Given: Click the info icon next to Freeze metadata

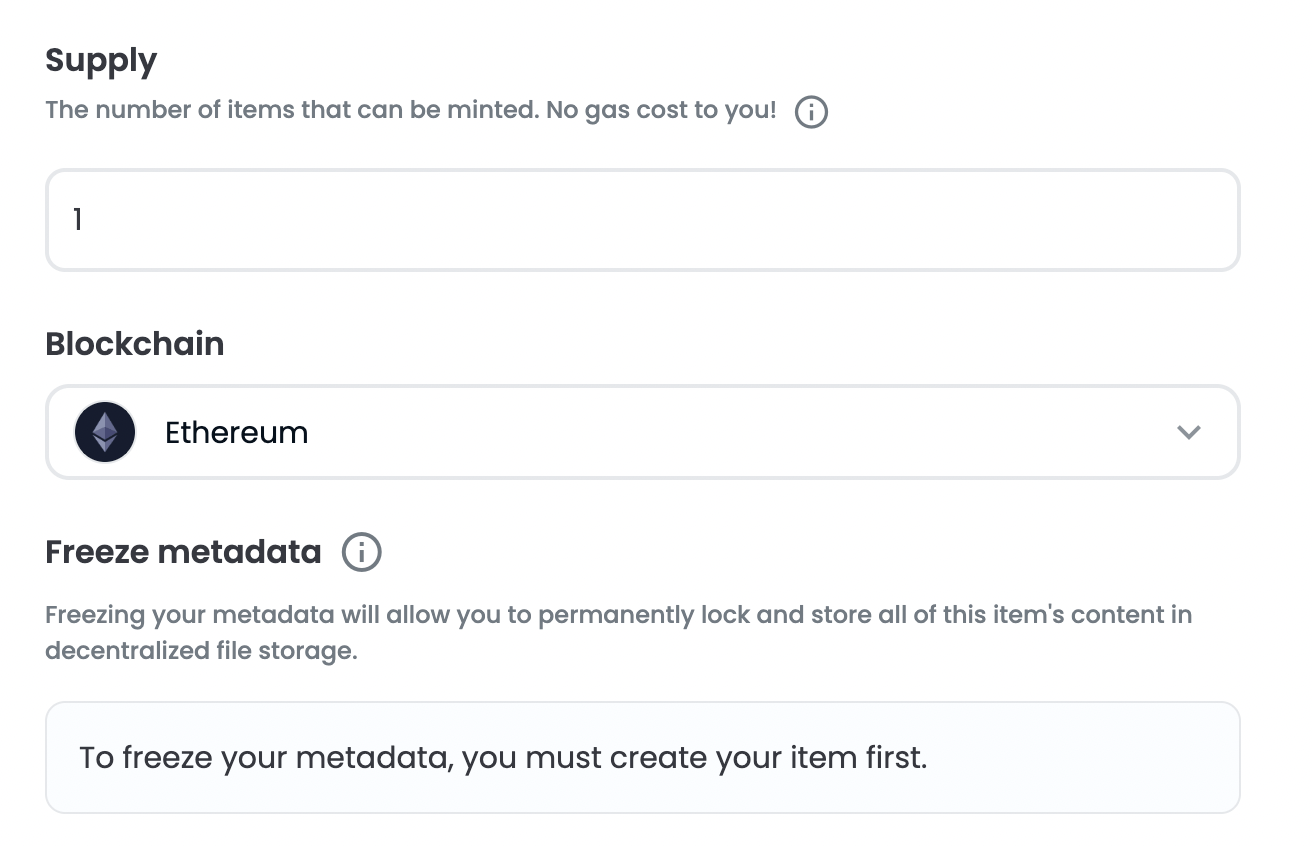Looking at the screenshot, I should click(362, 552).
